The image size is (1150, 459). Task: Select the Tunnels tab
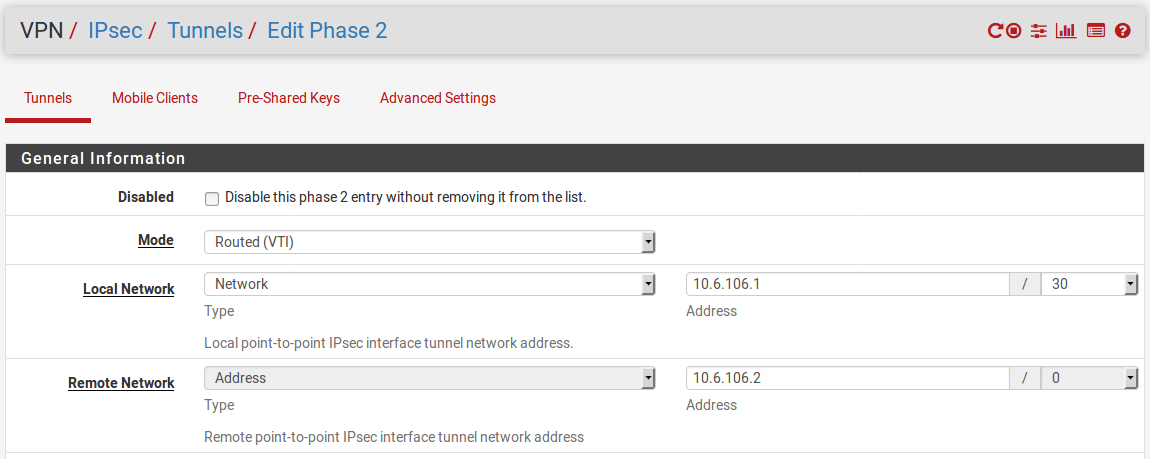48,98
